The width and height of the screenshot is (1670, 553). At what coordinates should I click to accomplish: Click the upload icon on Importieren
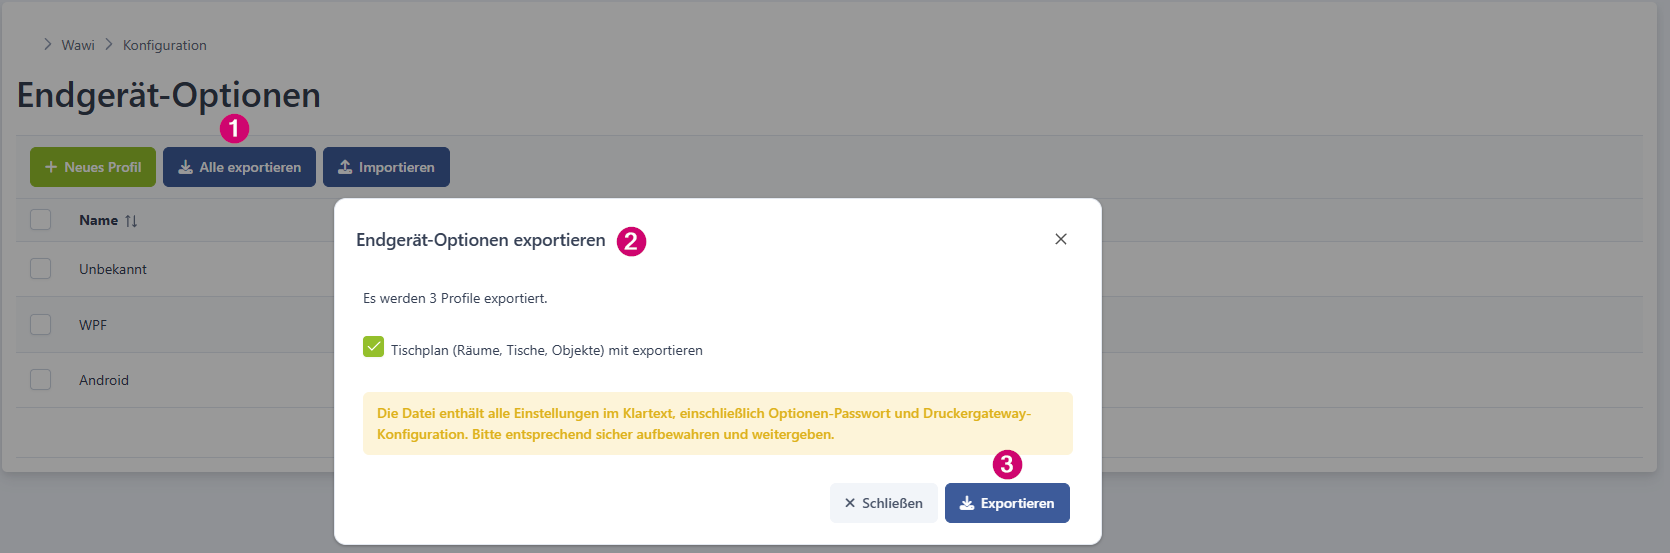(x=345, y=167)
